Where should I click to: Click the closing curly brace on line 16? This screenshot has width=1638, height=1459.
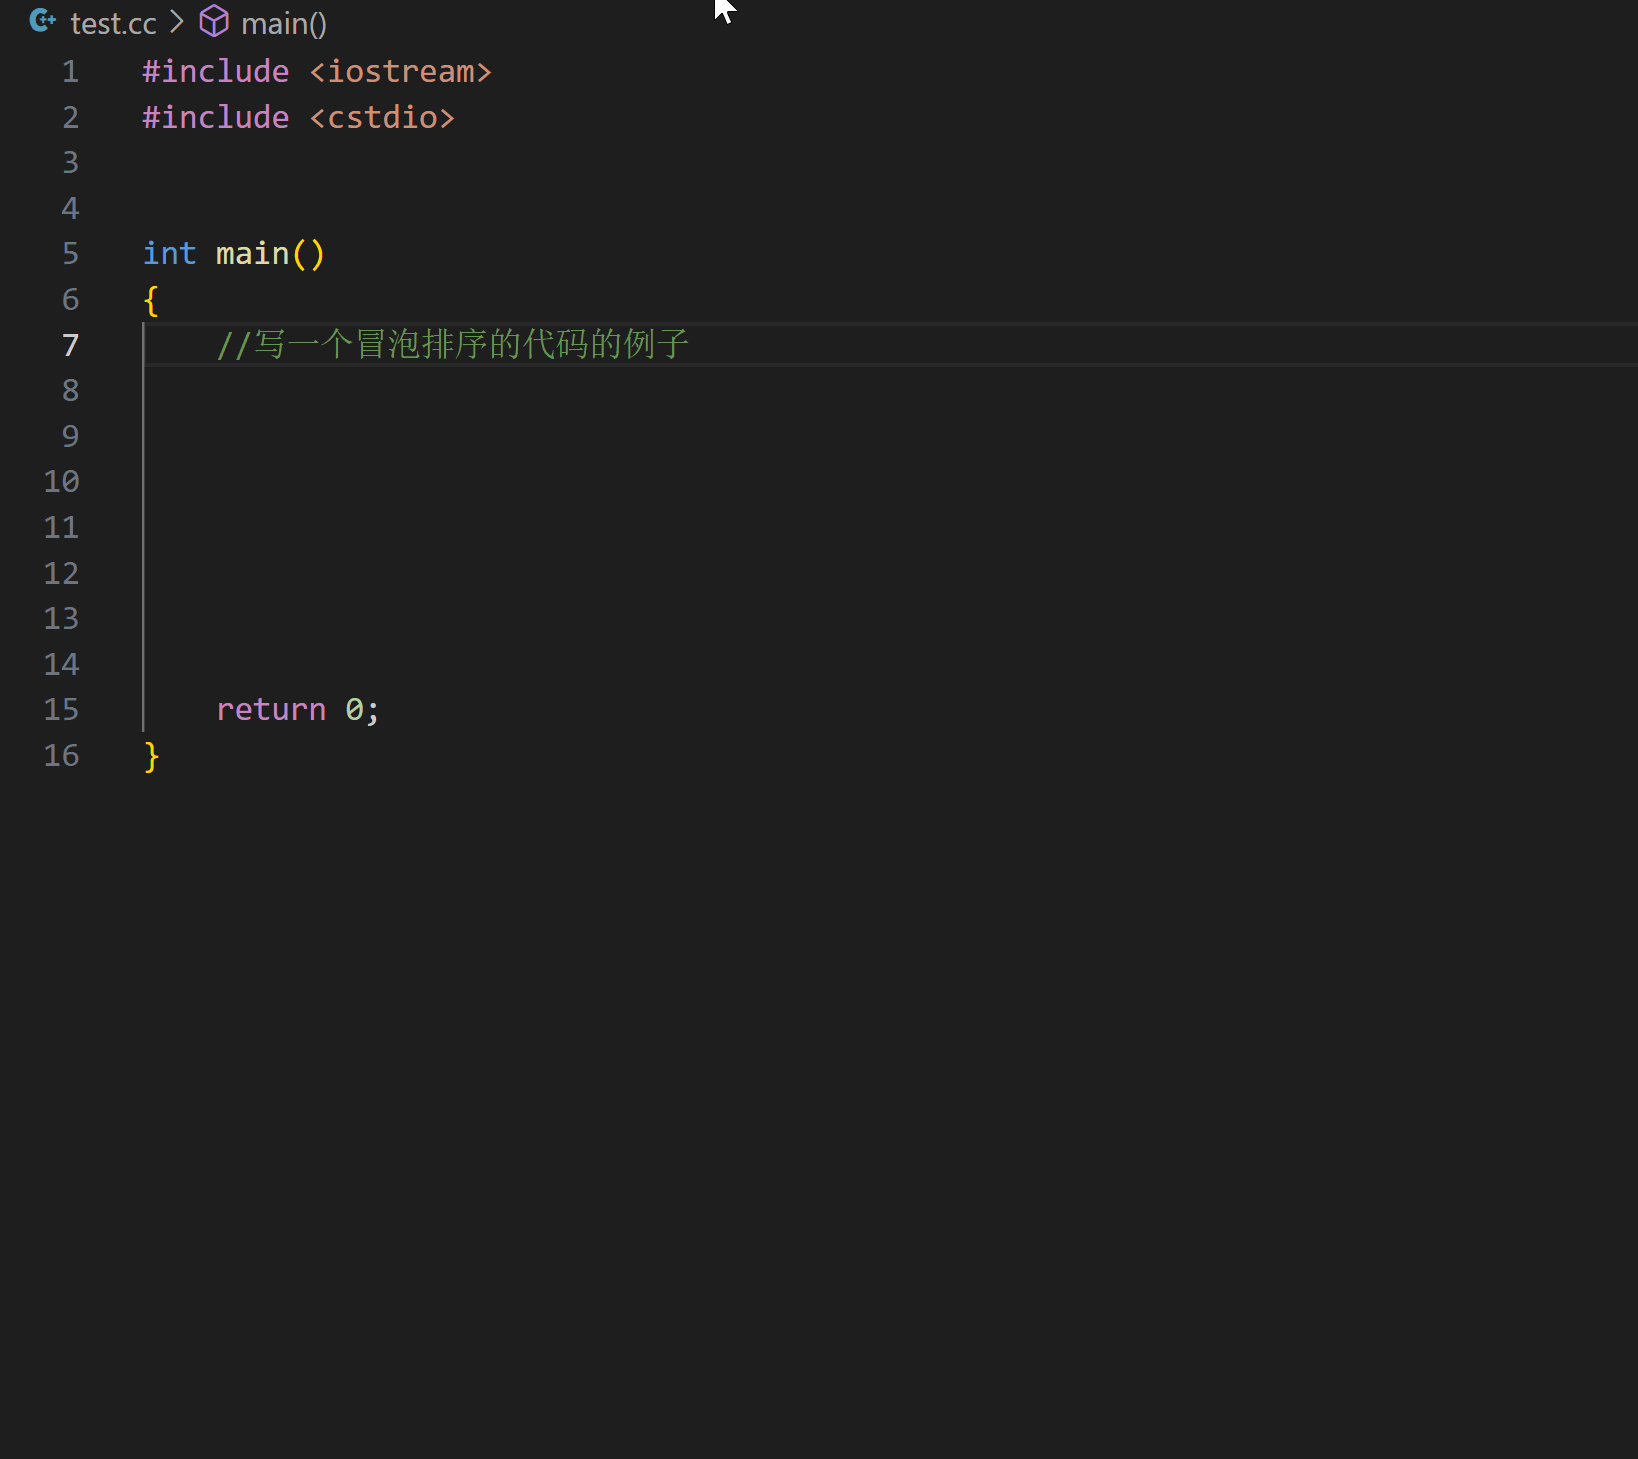coord(151,756)
